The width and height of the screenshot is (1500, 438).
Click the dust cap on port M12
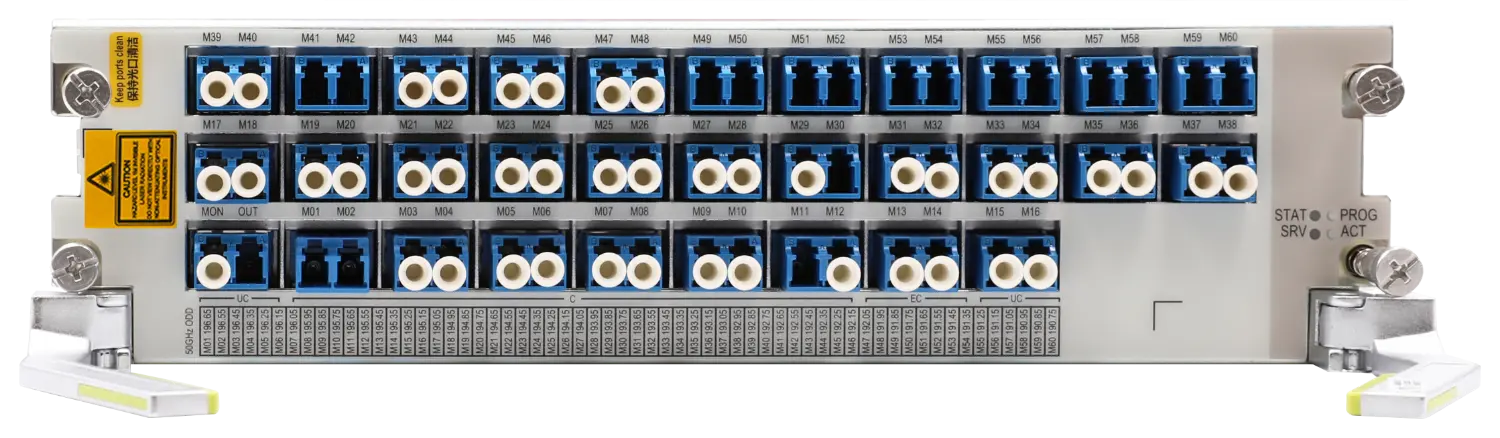coord(843,271)
